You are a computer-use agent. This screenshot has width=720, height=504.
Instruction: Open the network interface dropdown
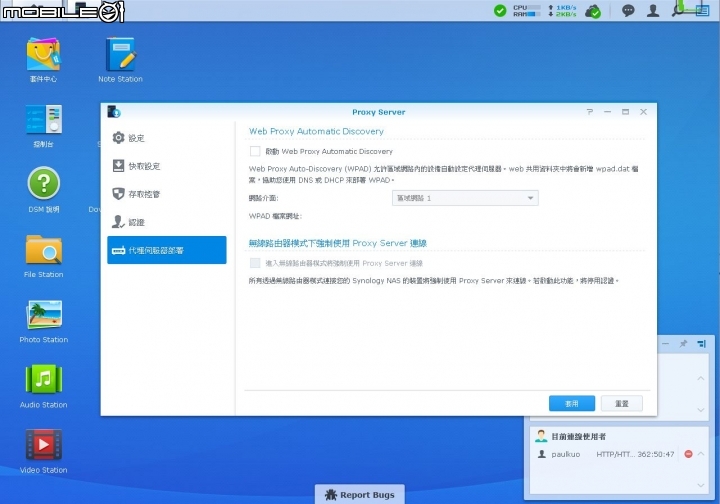465,198
